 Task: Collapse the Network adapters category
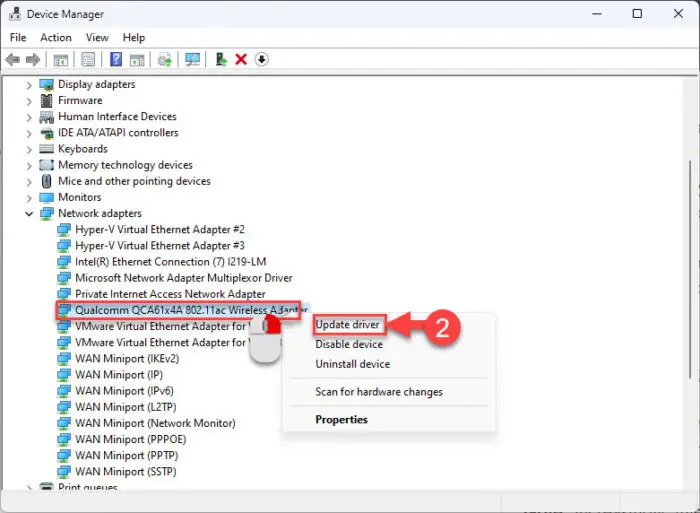point(29,214)
